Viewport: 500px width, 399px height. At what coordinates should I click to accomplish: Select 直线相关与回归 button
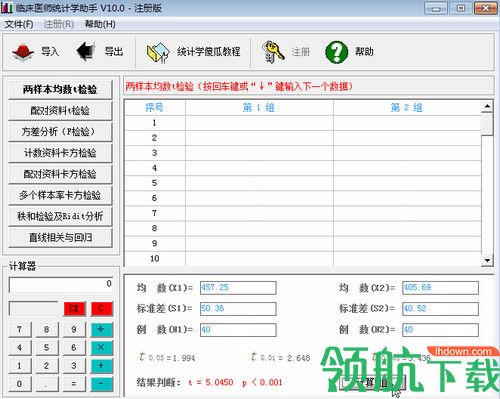click(60, 238)
